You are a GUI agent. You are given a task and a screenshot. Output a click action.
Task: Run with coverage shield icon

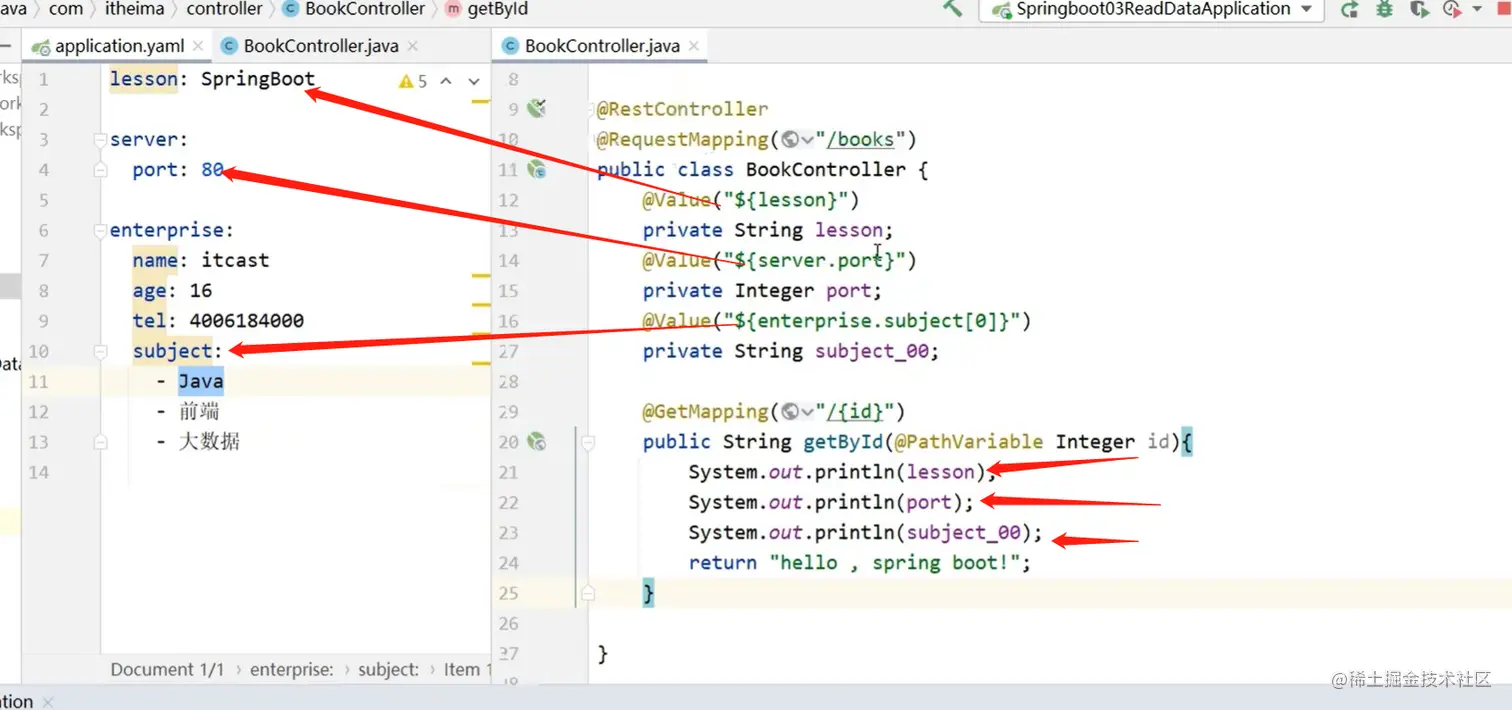pos(1418,9)
